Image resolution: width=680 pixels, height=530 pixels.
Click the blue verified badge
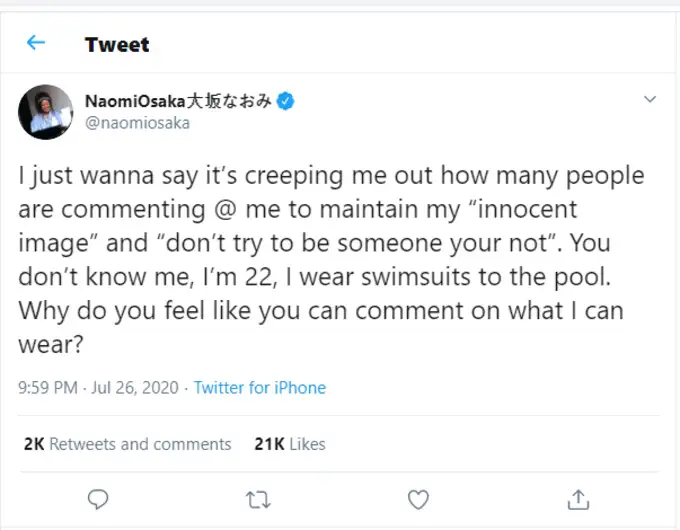285,101
